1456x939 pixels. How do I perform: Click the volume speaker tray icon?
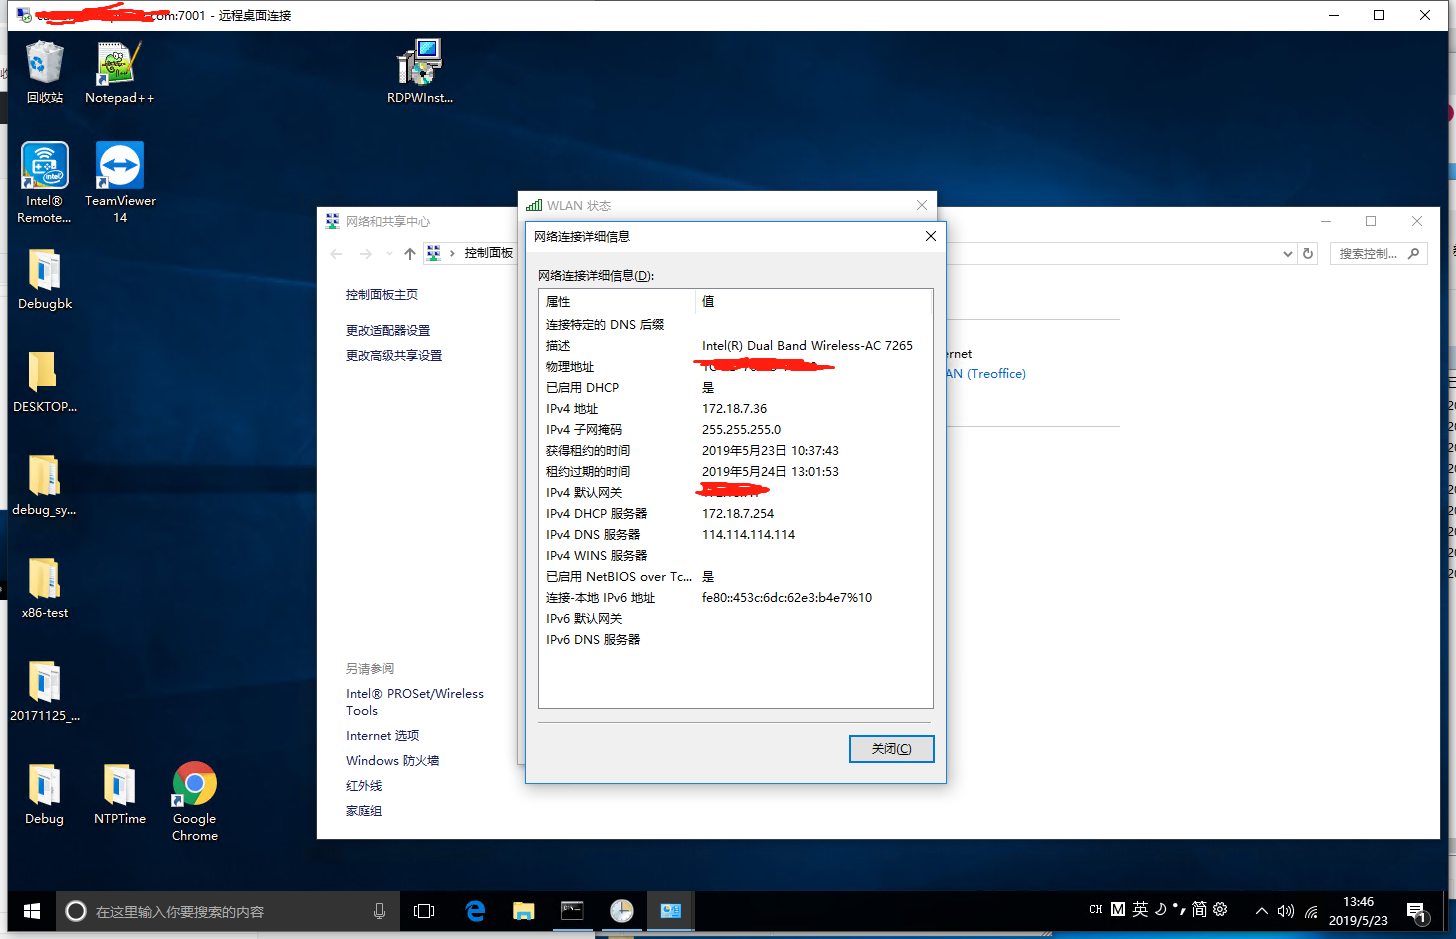point(1286,911)
